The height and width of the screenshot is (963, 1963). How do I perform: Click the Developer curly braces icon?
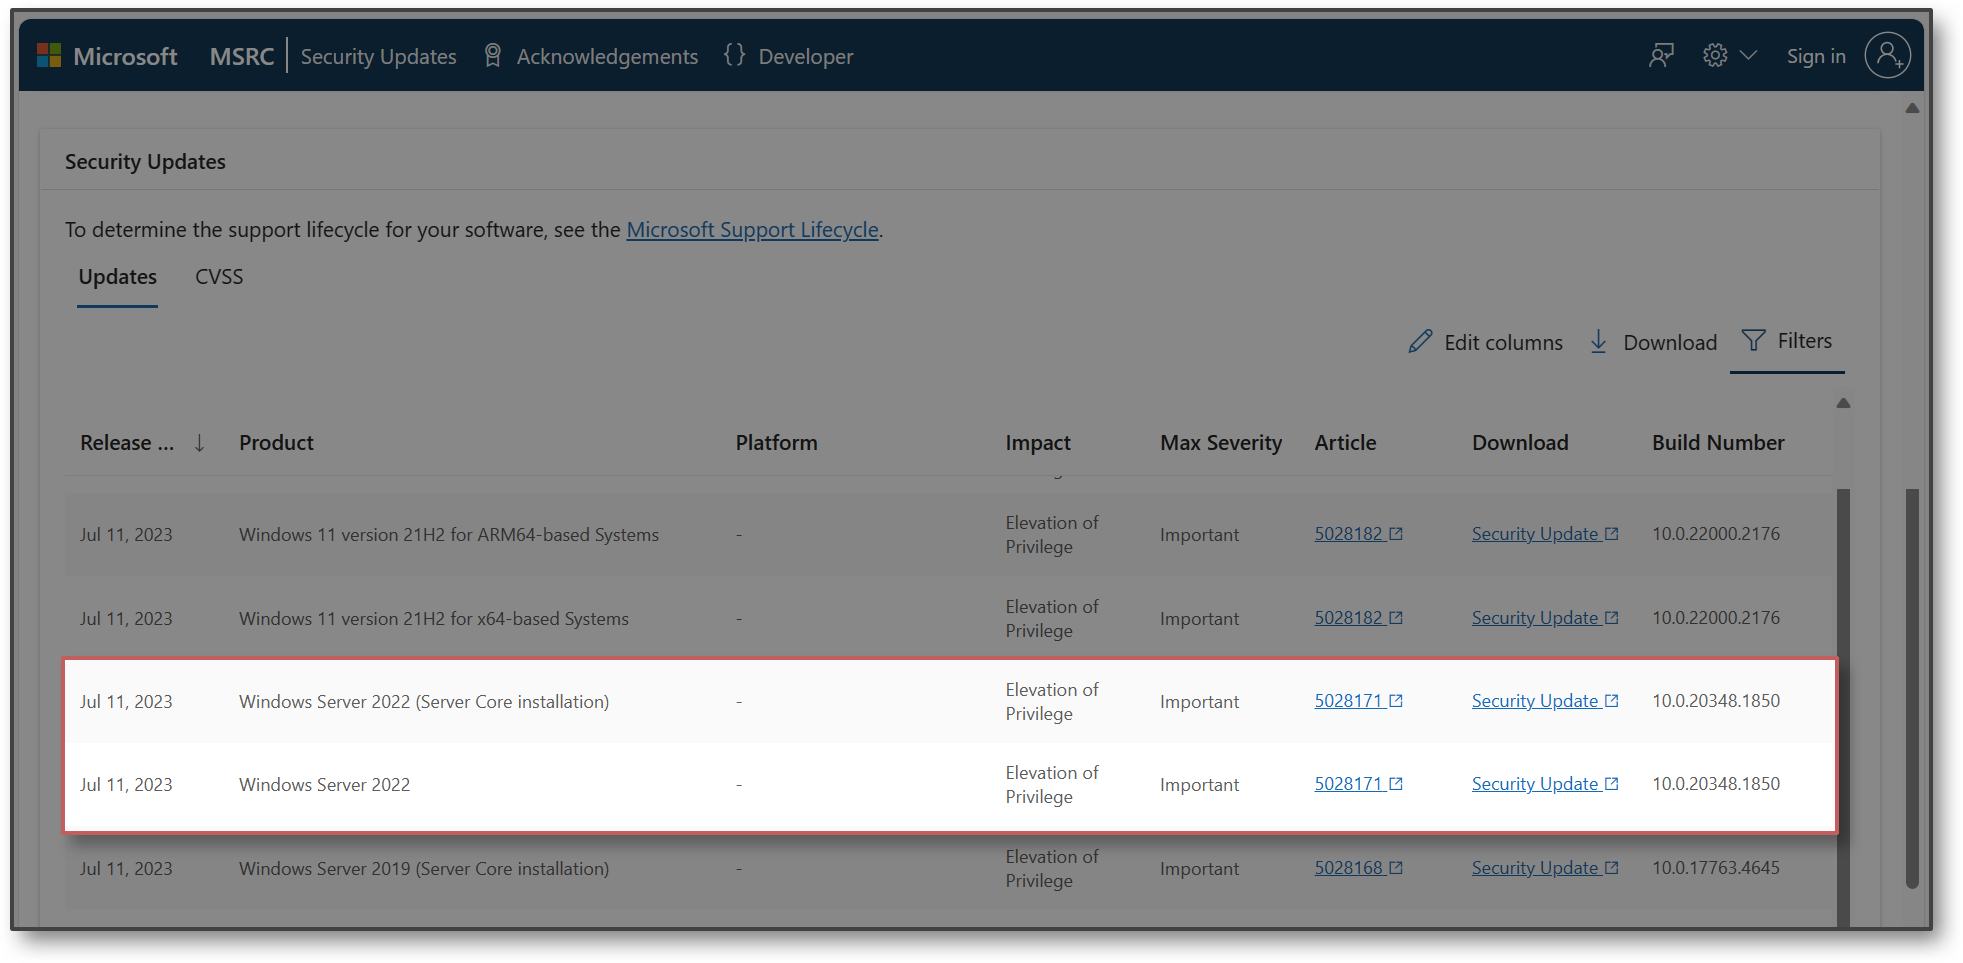pos(733,55)
